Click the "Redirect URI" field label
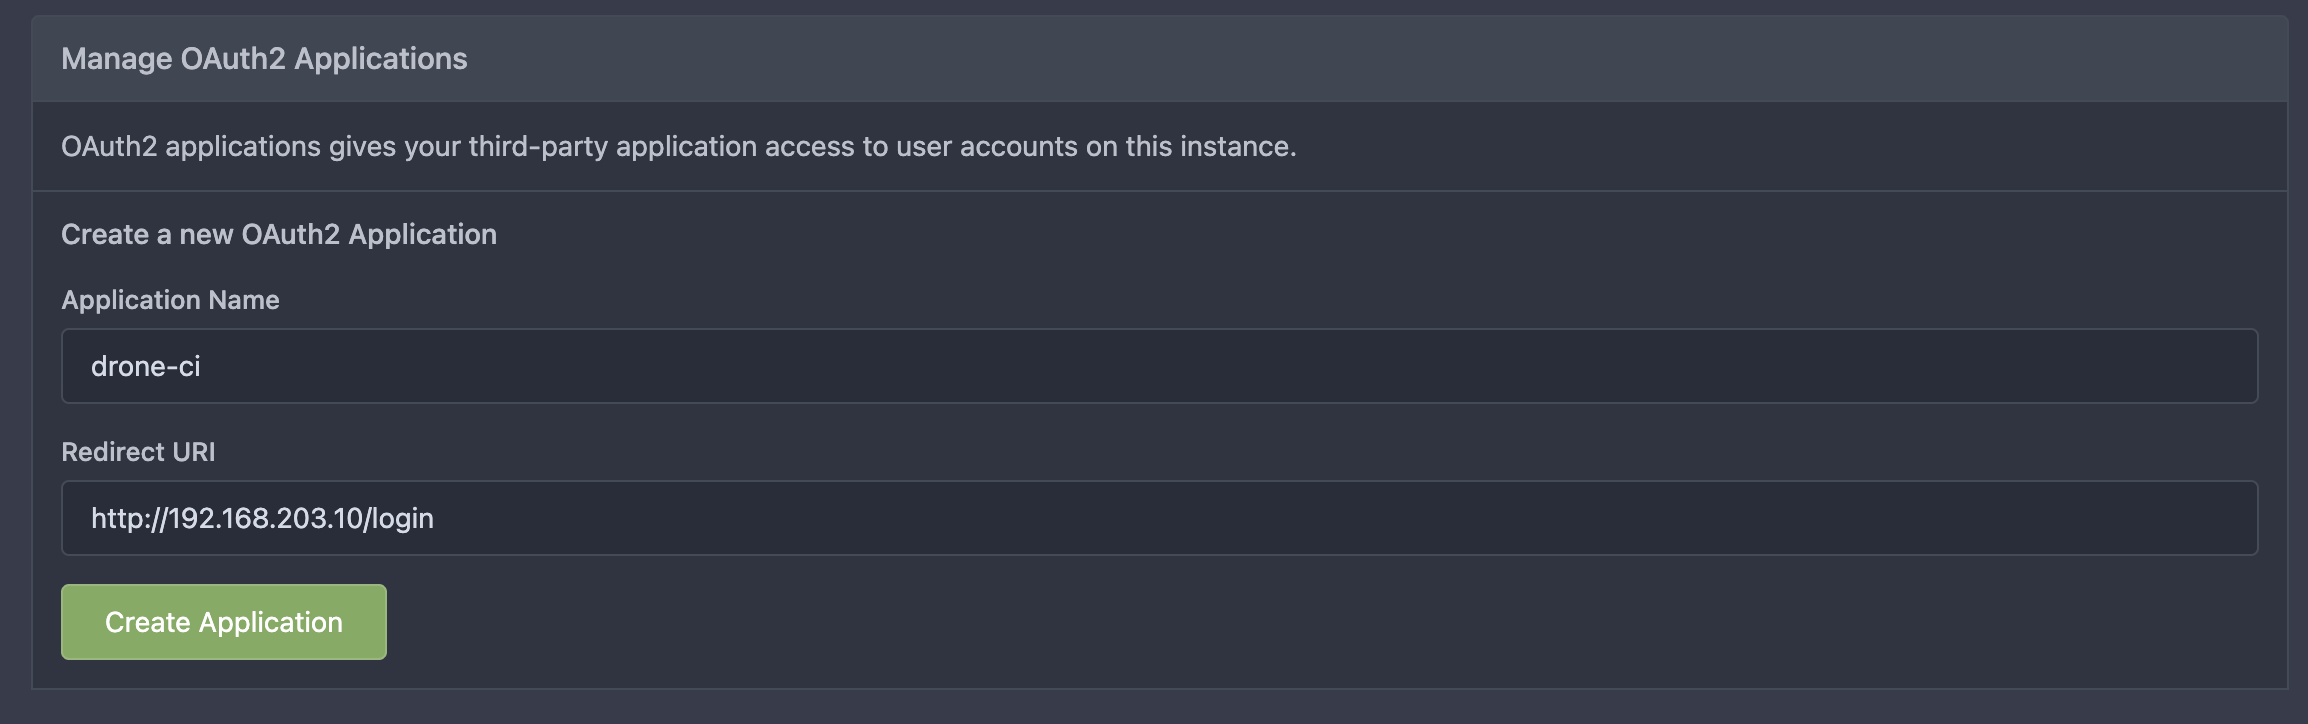Screen dimensions: 2308x724 (x=138, y=452)
